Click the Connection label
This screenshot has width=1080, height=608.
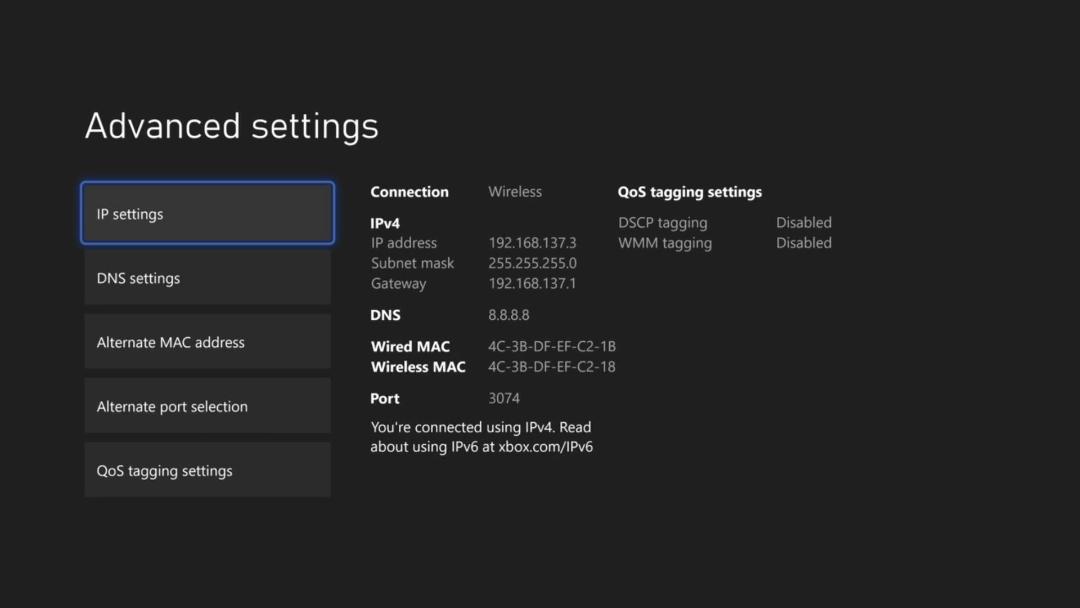click(409, 192)
